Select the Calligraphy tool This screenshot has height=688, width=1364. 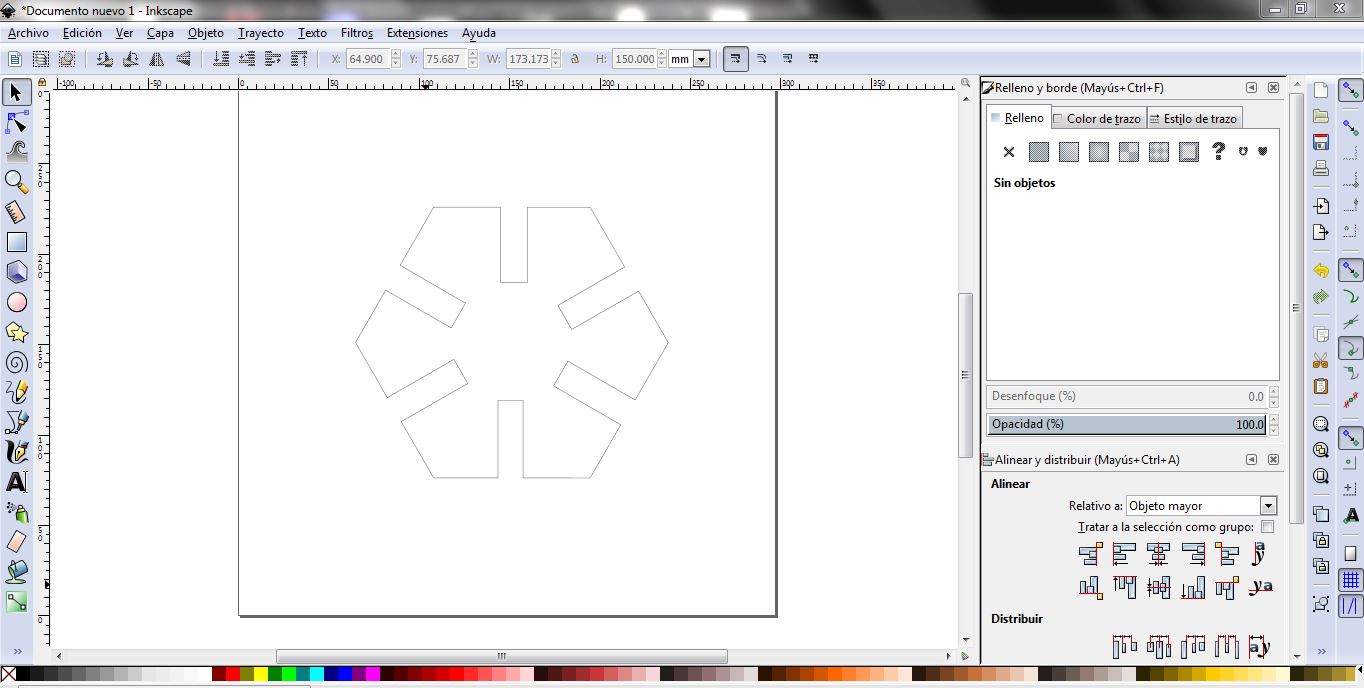(x=16, y=452)
